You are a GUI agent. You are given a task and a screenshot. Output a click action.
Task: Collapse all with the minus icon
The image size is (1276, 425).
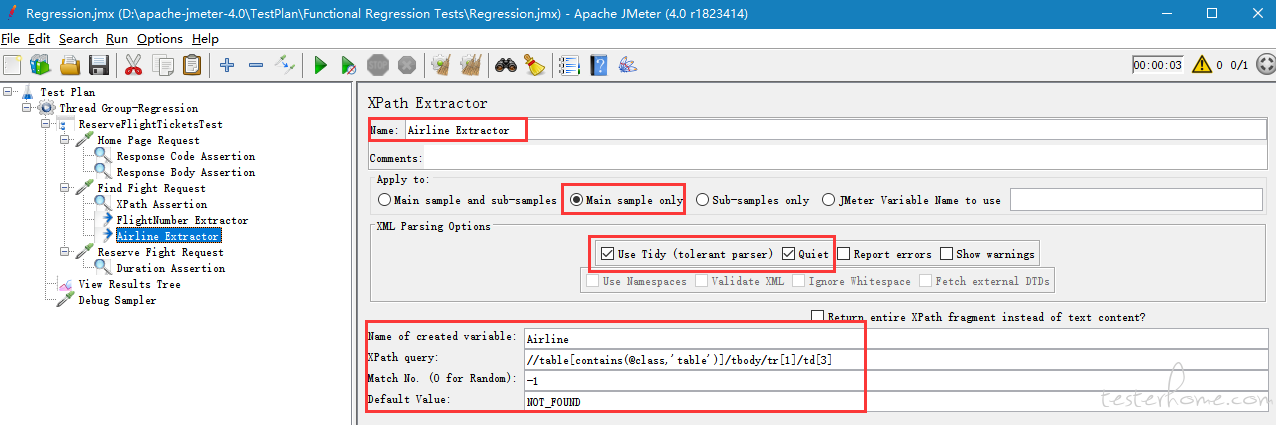coord(256,65)
